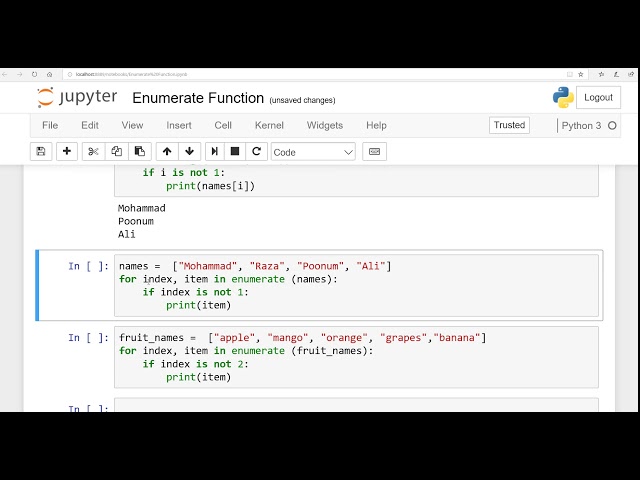
Task: Click the In [ ] prompt of names cell
Action: (x=88, y=266)
